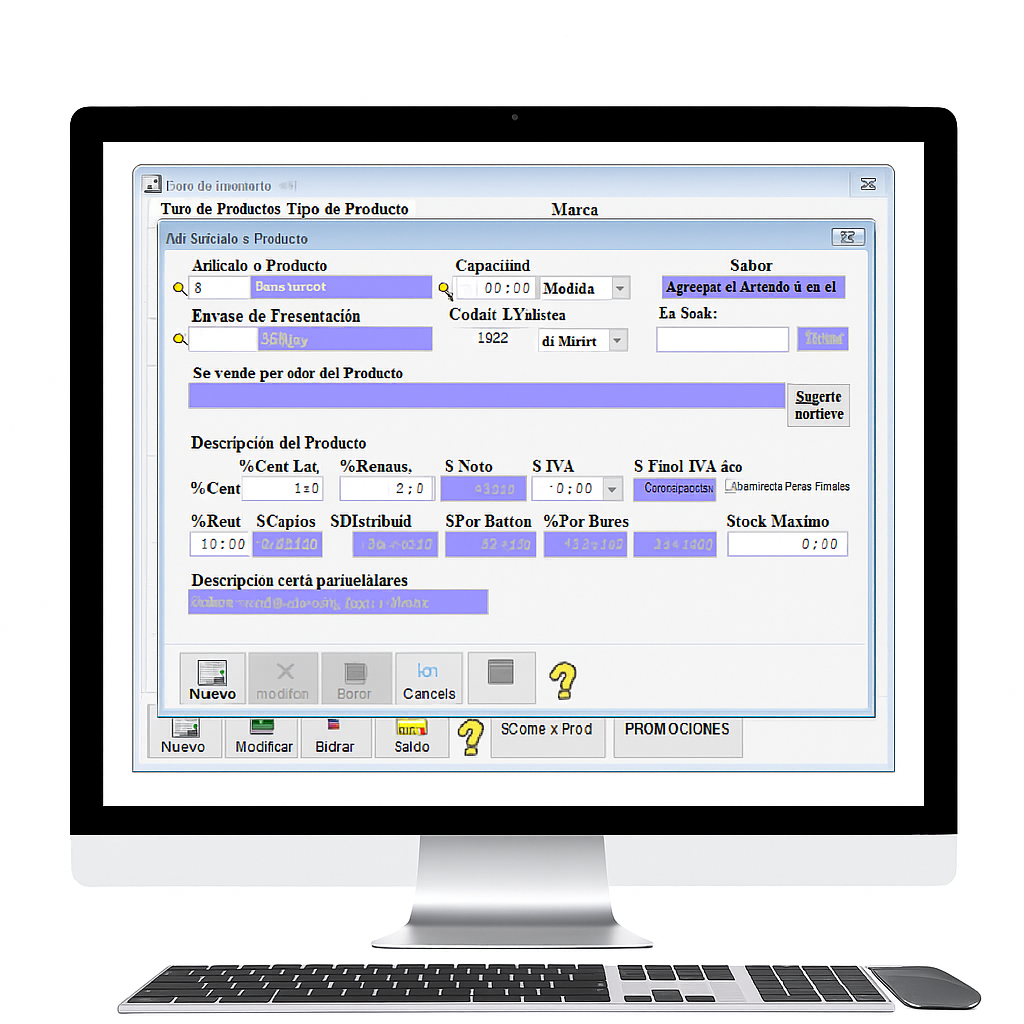1024x1024 pixels.
Task: Click the Saldo icon in bottom toolbar
Action: [x=411, y=735]
